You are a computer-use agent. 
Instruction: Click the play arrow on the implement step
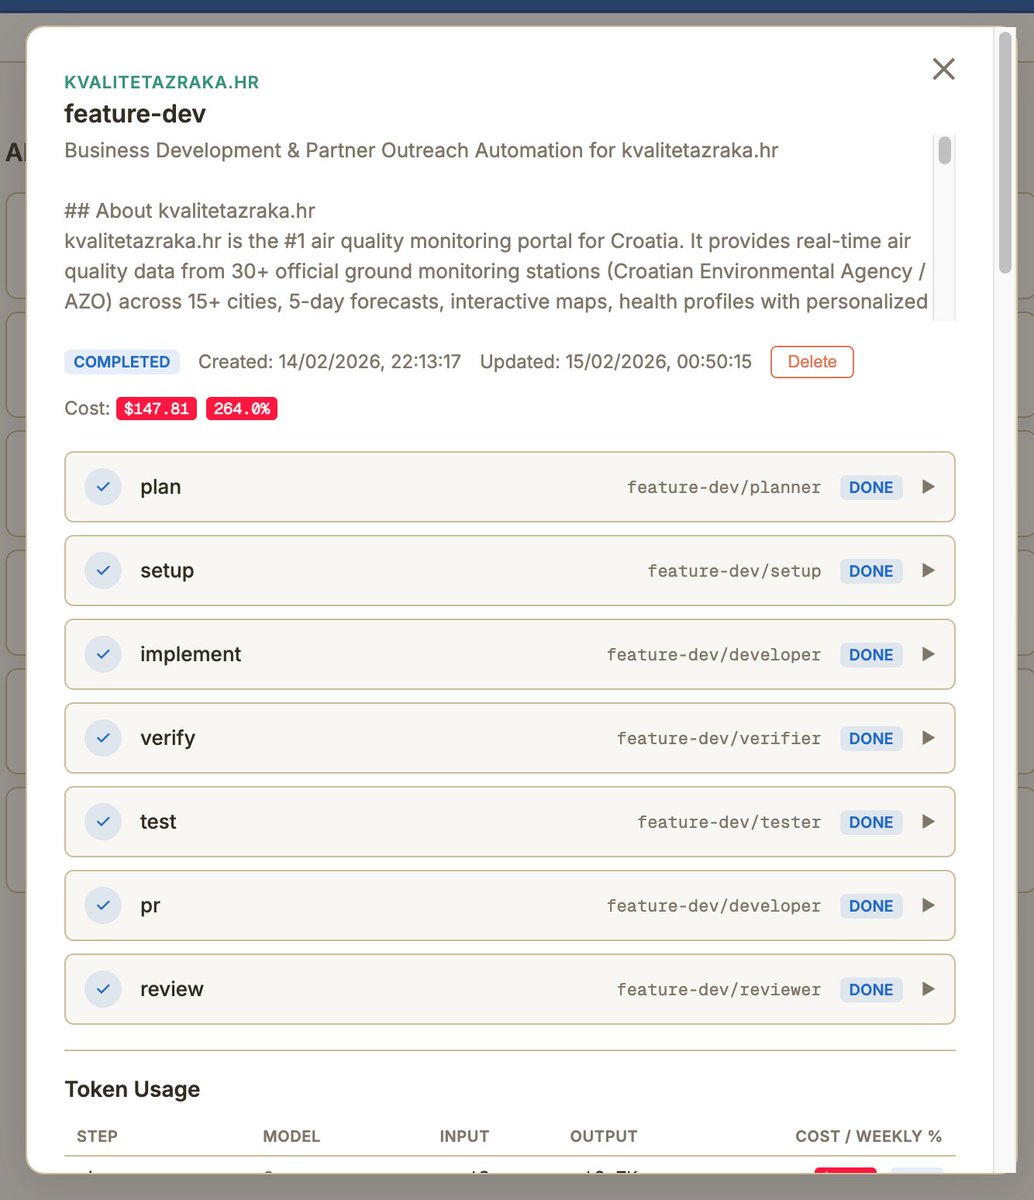point(928,654)
